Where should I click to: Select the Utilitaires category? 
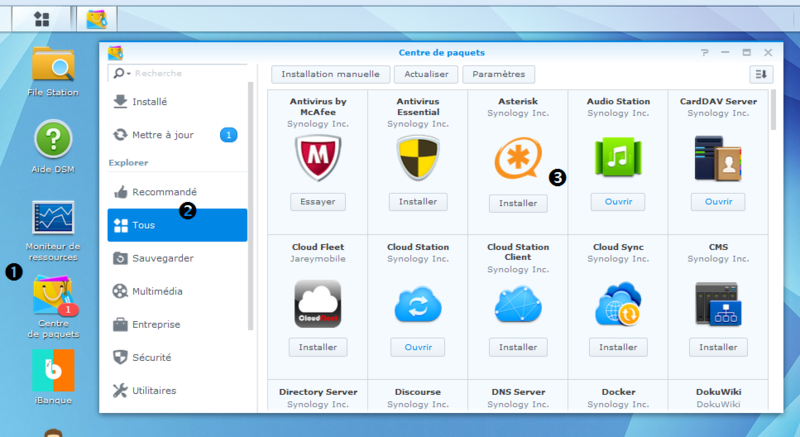coord(177,391)
